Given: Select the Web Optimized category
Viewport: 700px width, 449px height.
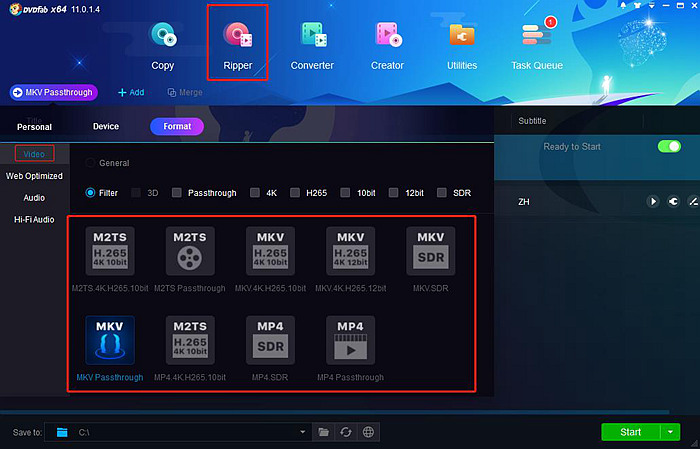Looking at the screenshot, I should [x=34, y=176].
